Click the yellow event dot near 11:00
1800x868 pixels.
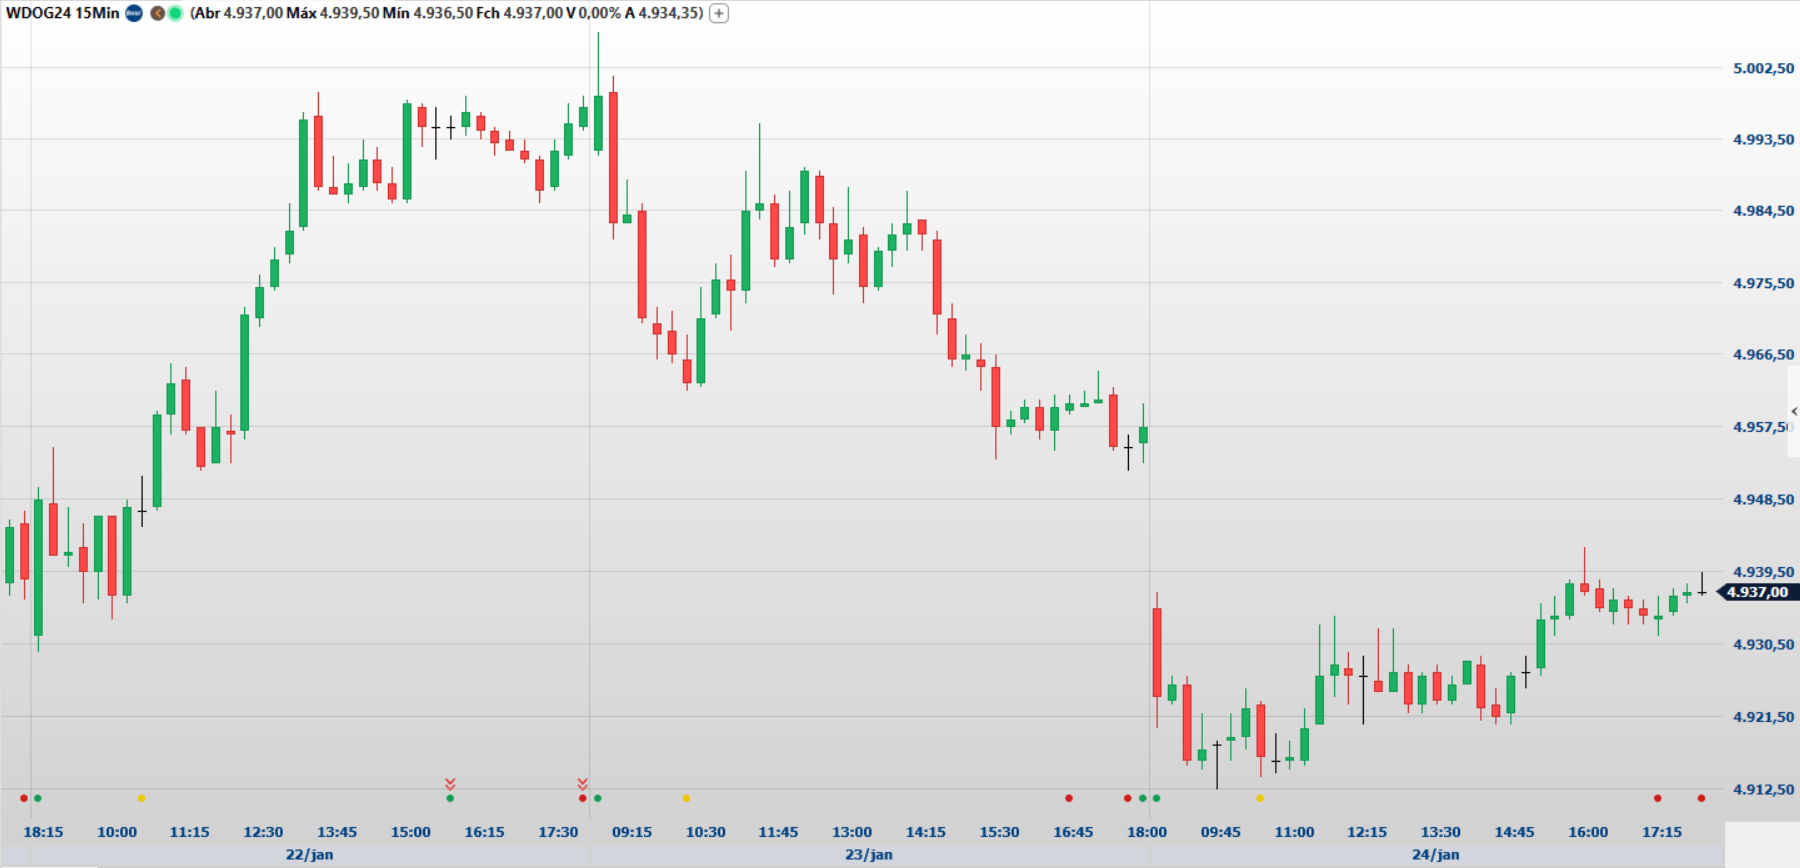click(1259, 798)
